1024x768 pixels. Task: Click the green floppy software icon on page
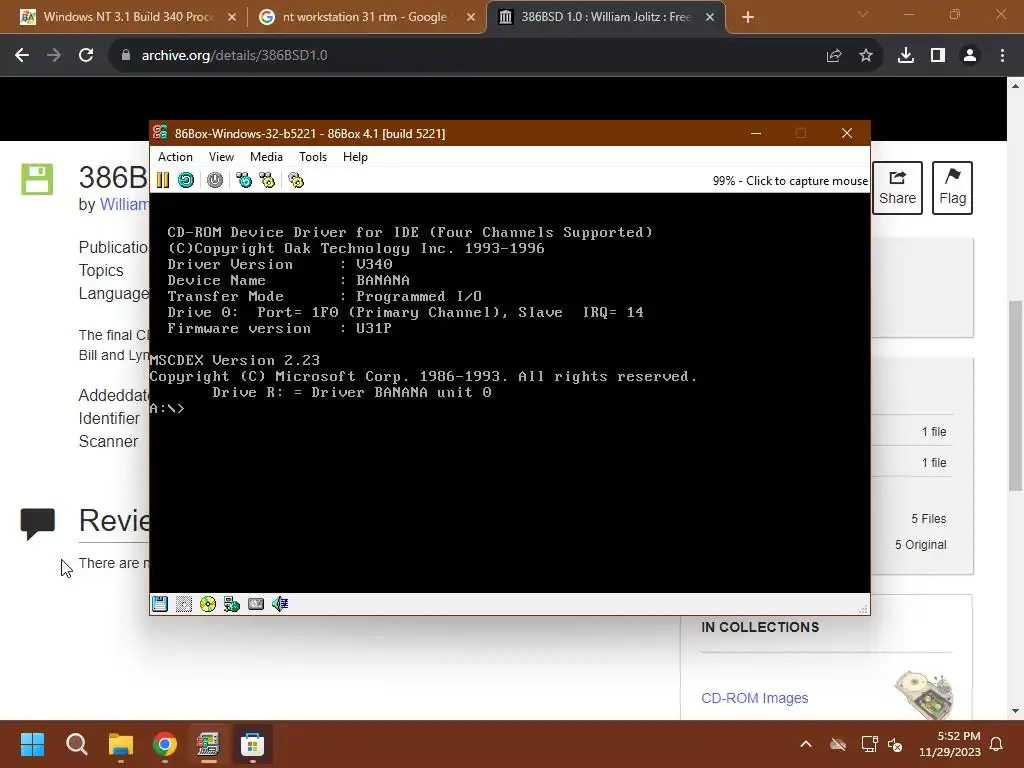pos(37,179)
